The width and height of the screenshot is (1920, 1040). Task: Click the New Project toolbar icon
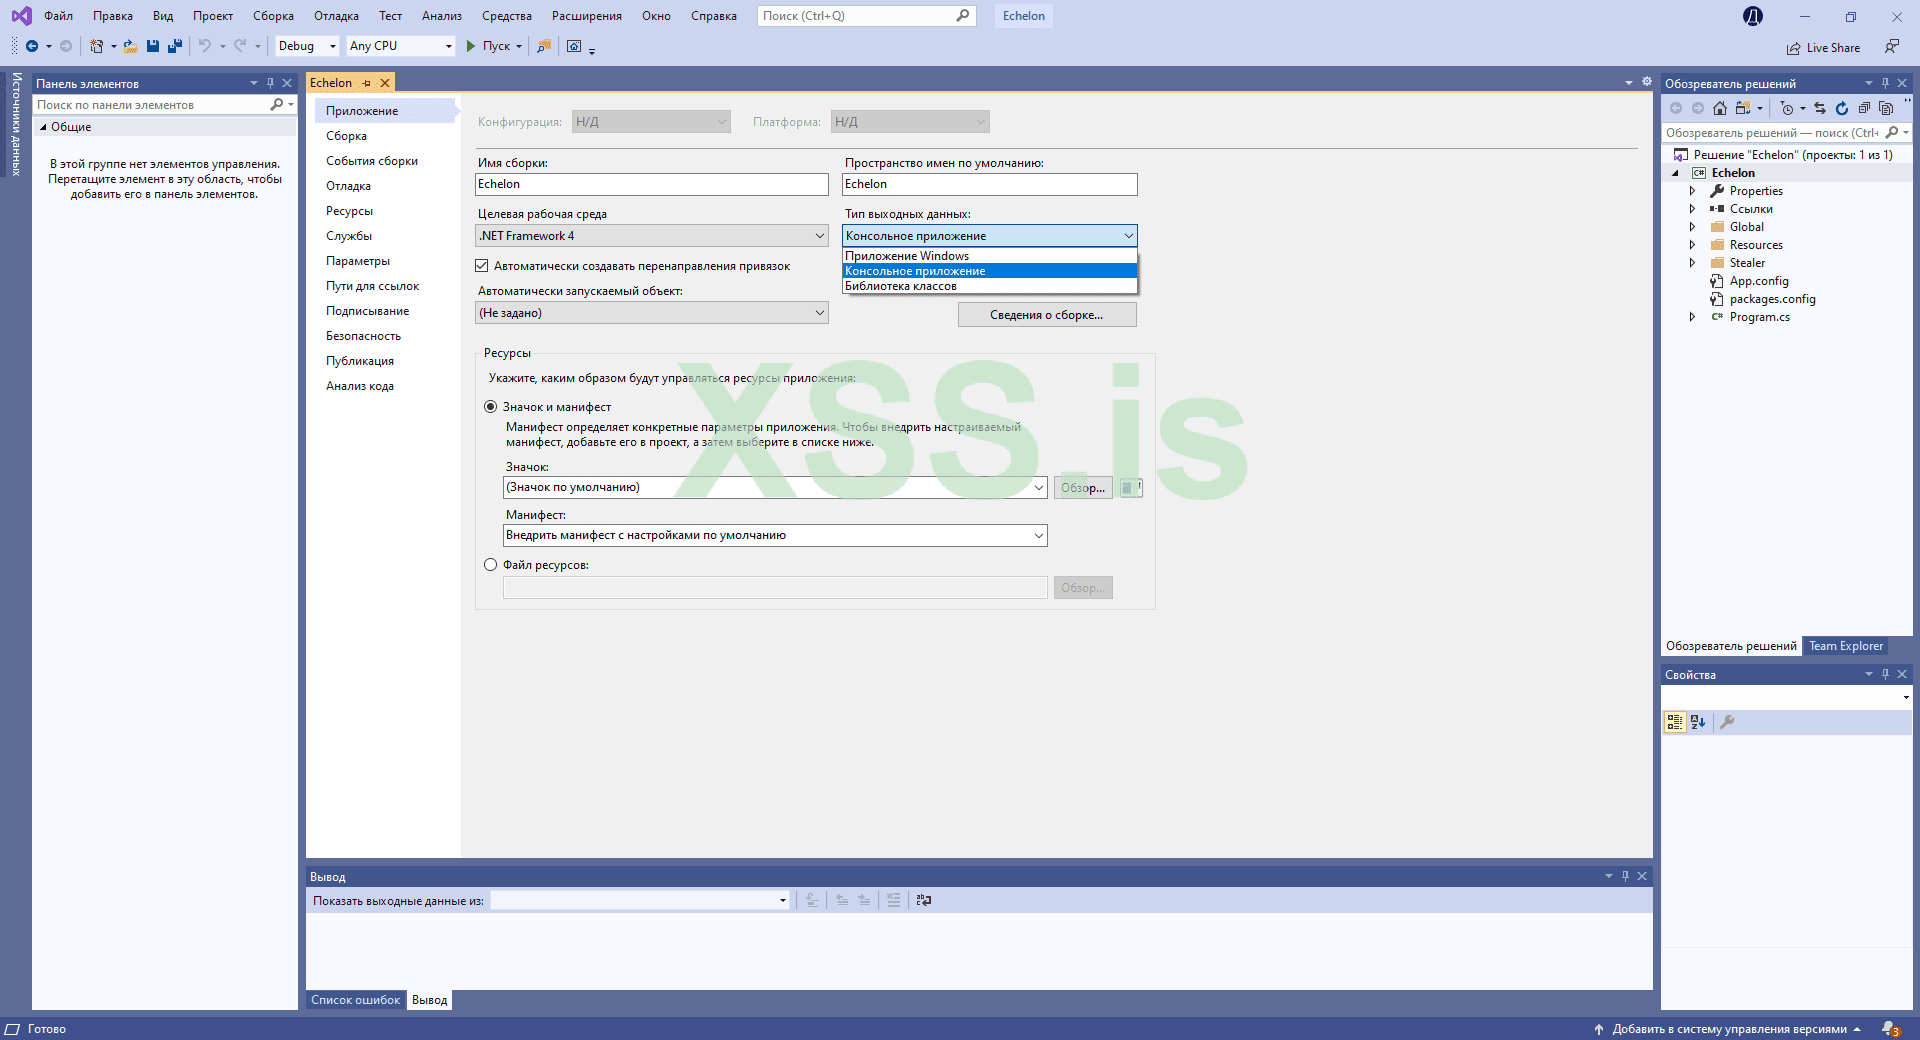point(96,46)
